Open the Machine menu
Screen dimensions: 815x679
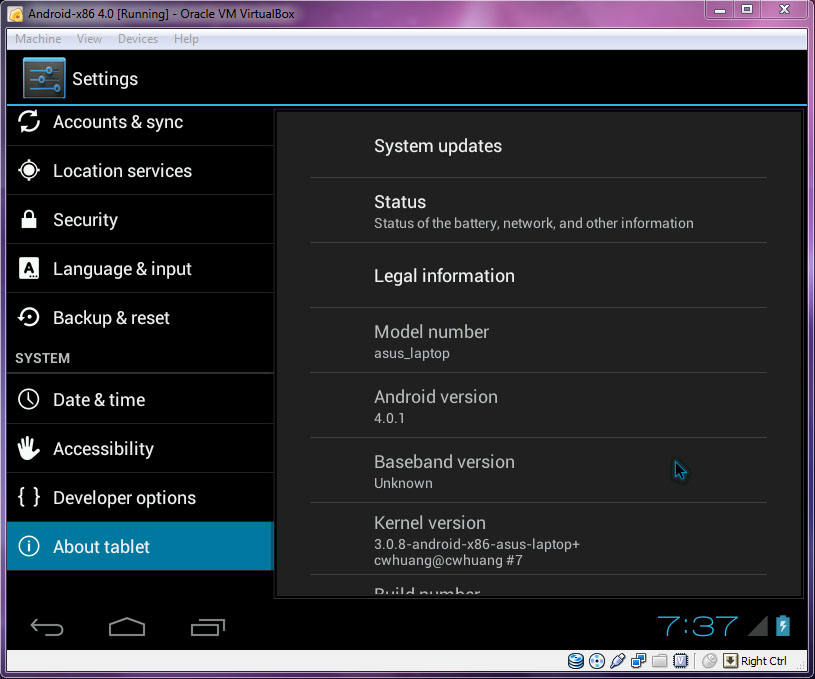pyautogui.click(x=38, y=39)
